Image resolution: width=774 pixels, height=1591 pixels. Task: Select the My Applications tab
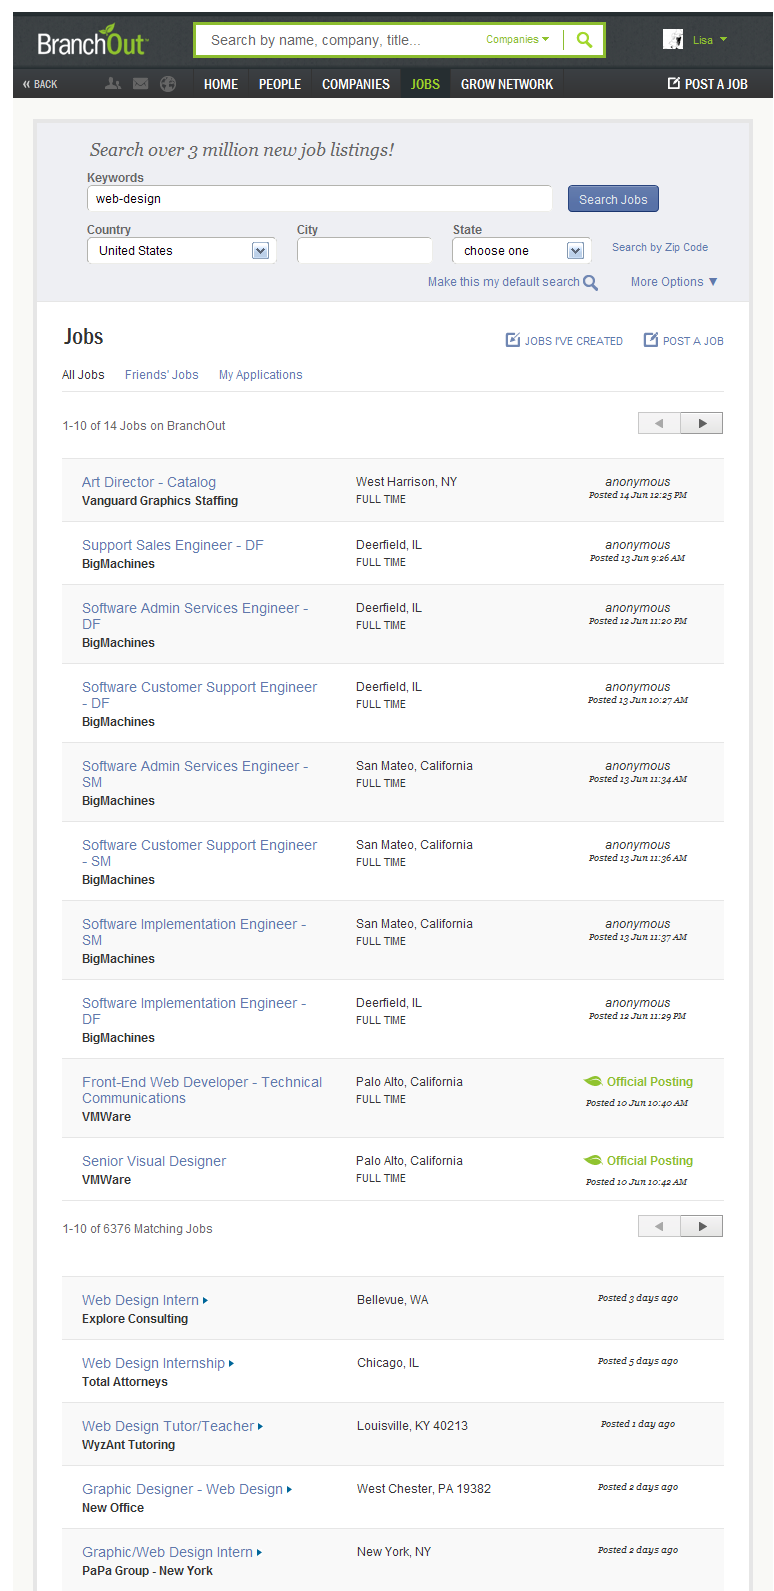[261, 375]
